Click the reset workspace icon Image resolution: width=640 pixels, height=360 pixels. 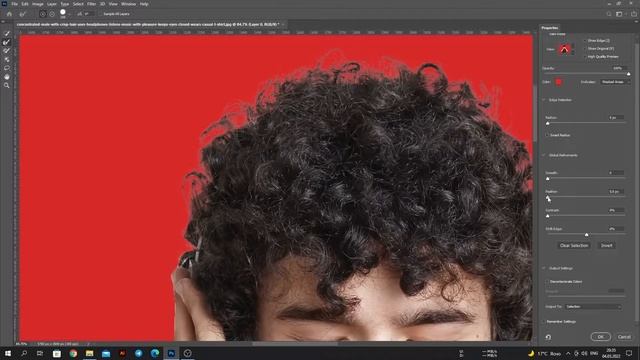[548, 337]
